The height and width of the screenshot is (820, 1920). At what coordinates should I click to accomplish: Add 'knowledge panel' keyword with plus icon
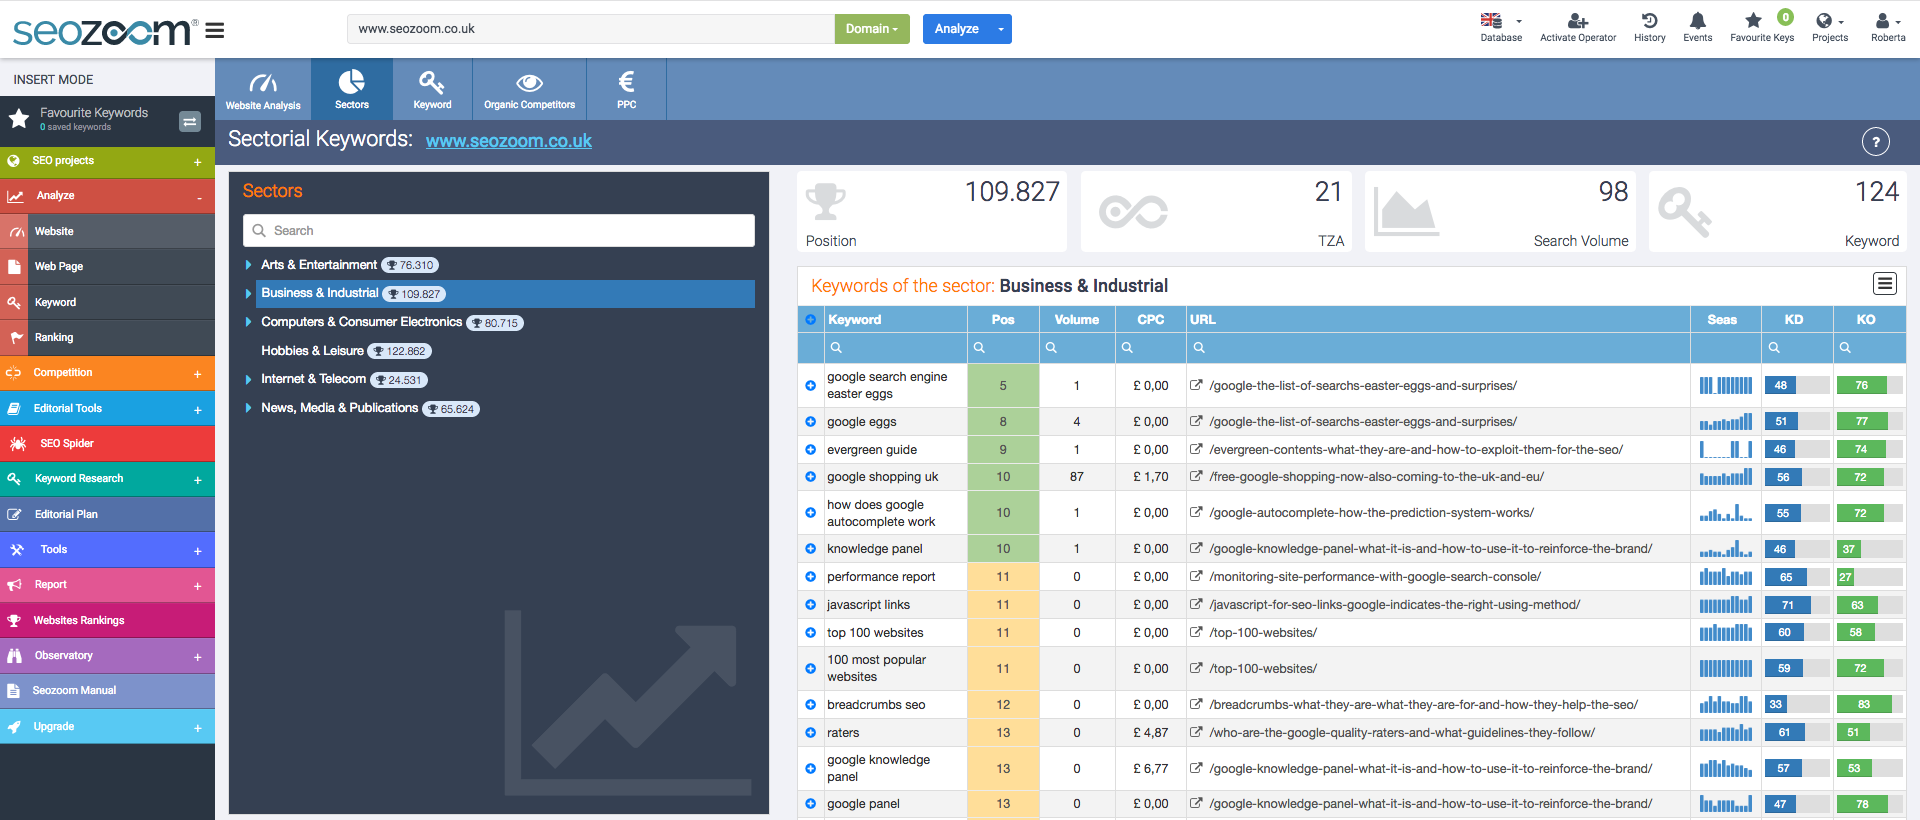[810, 549]
